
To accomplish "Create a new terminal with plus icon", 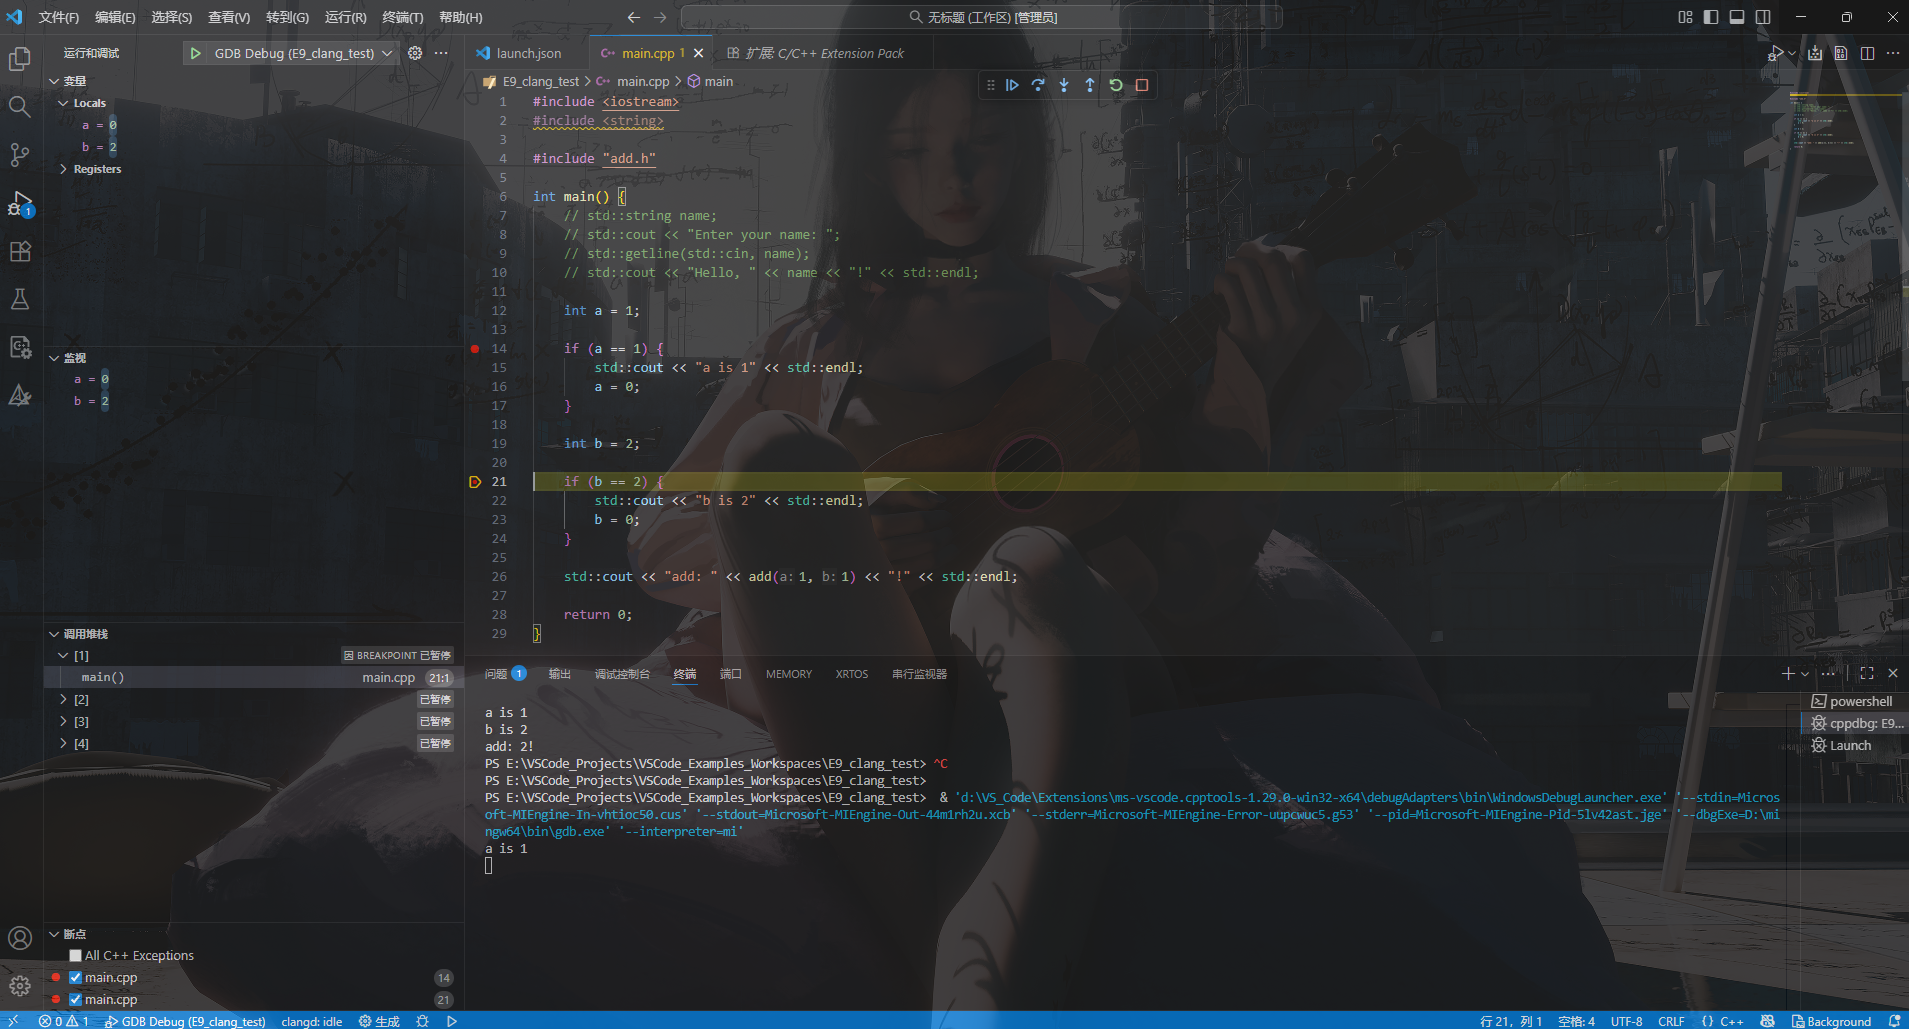I will pos(1787,674).
